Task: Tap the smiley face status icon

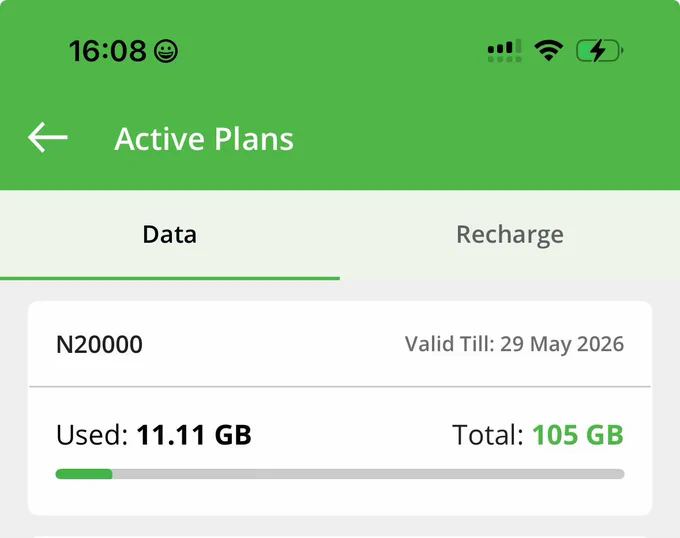Action: 166,51
